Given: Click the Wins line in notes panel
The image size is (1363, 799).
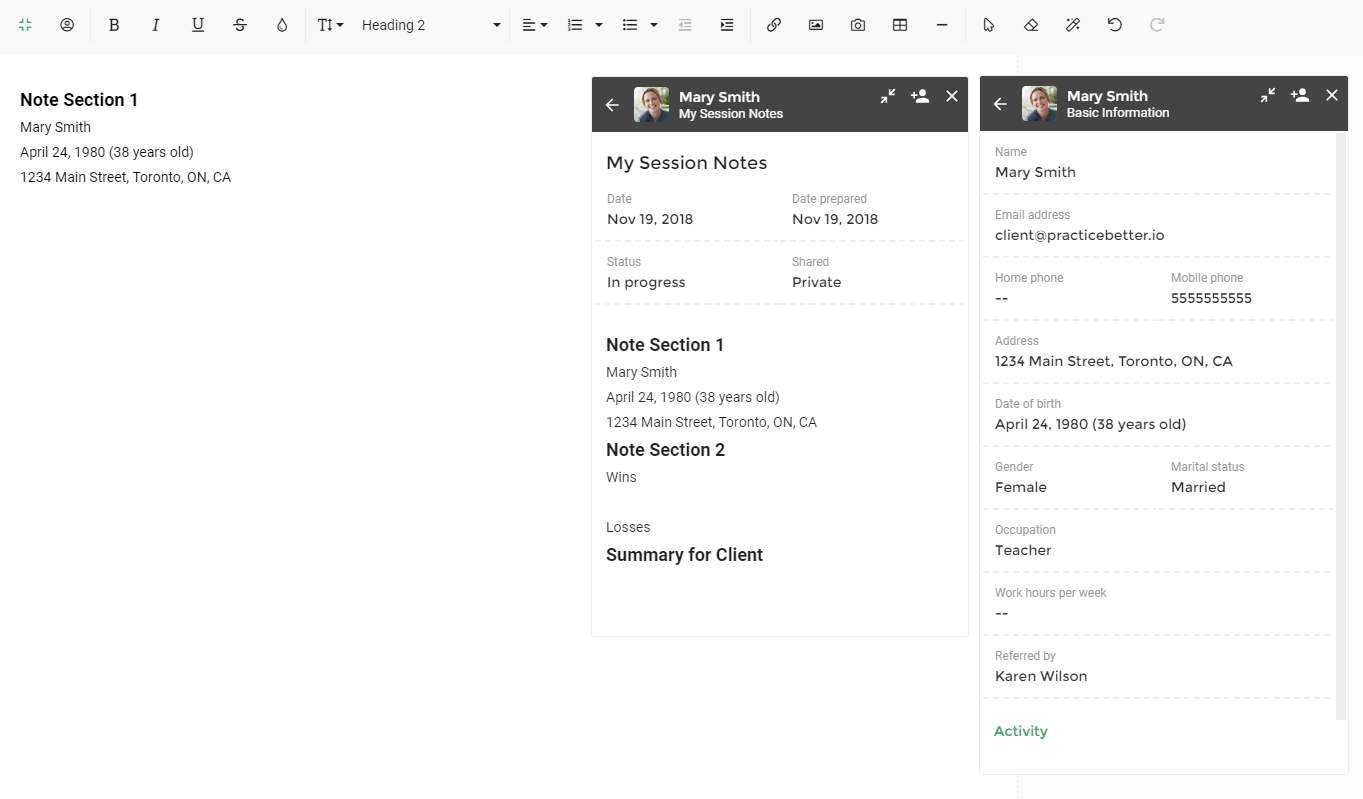Looking at the screenshot, I should 621,477.
